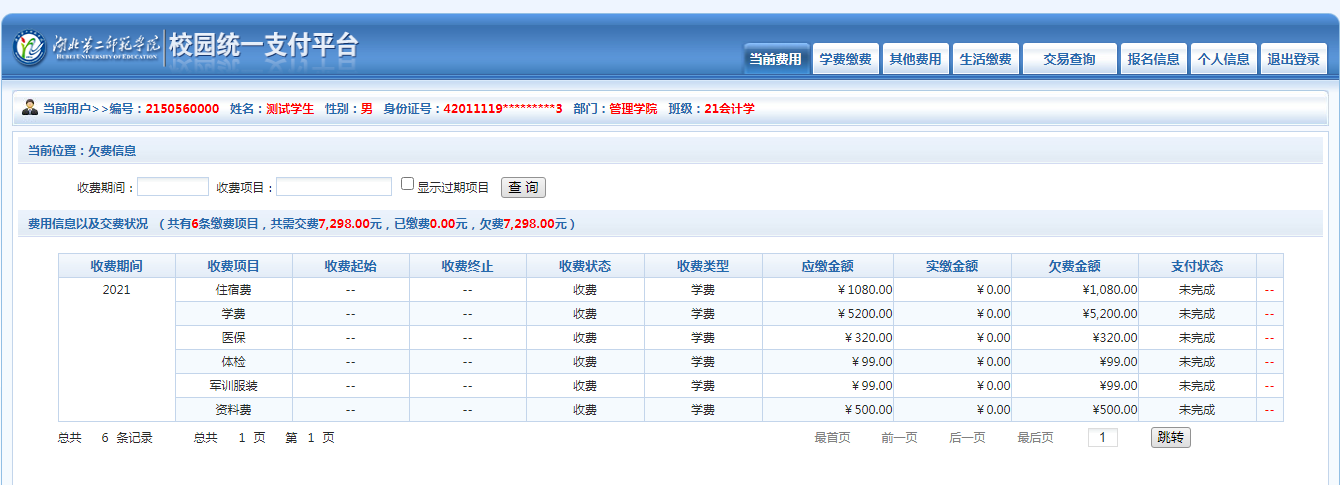Click the current user avatar icon

click(x=29, y=108)
